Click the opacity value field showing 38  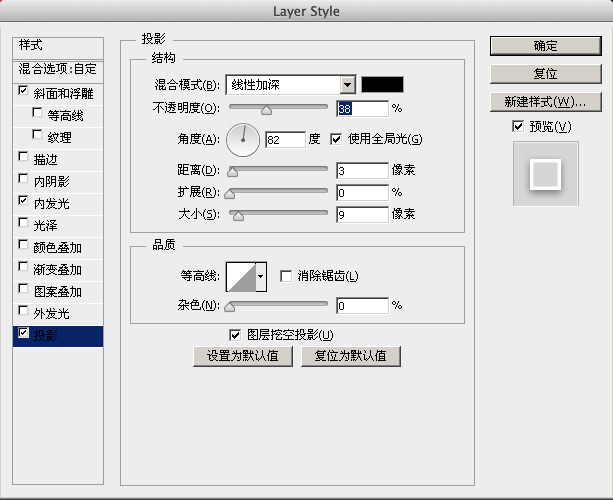pyautogui.click(x=362, y=109)
